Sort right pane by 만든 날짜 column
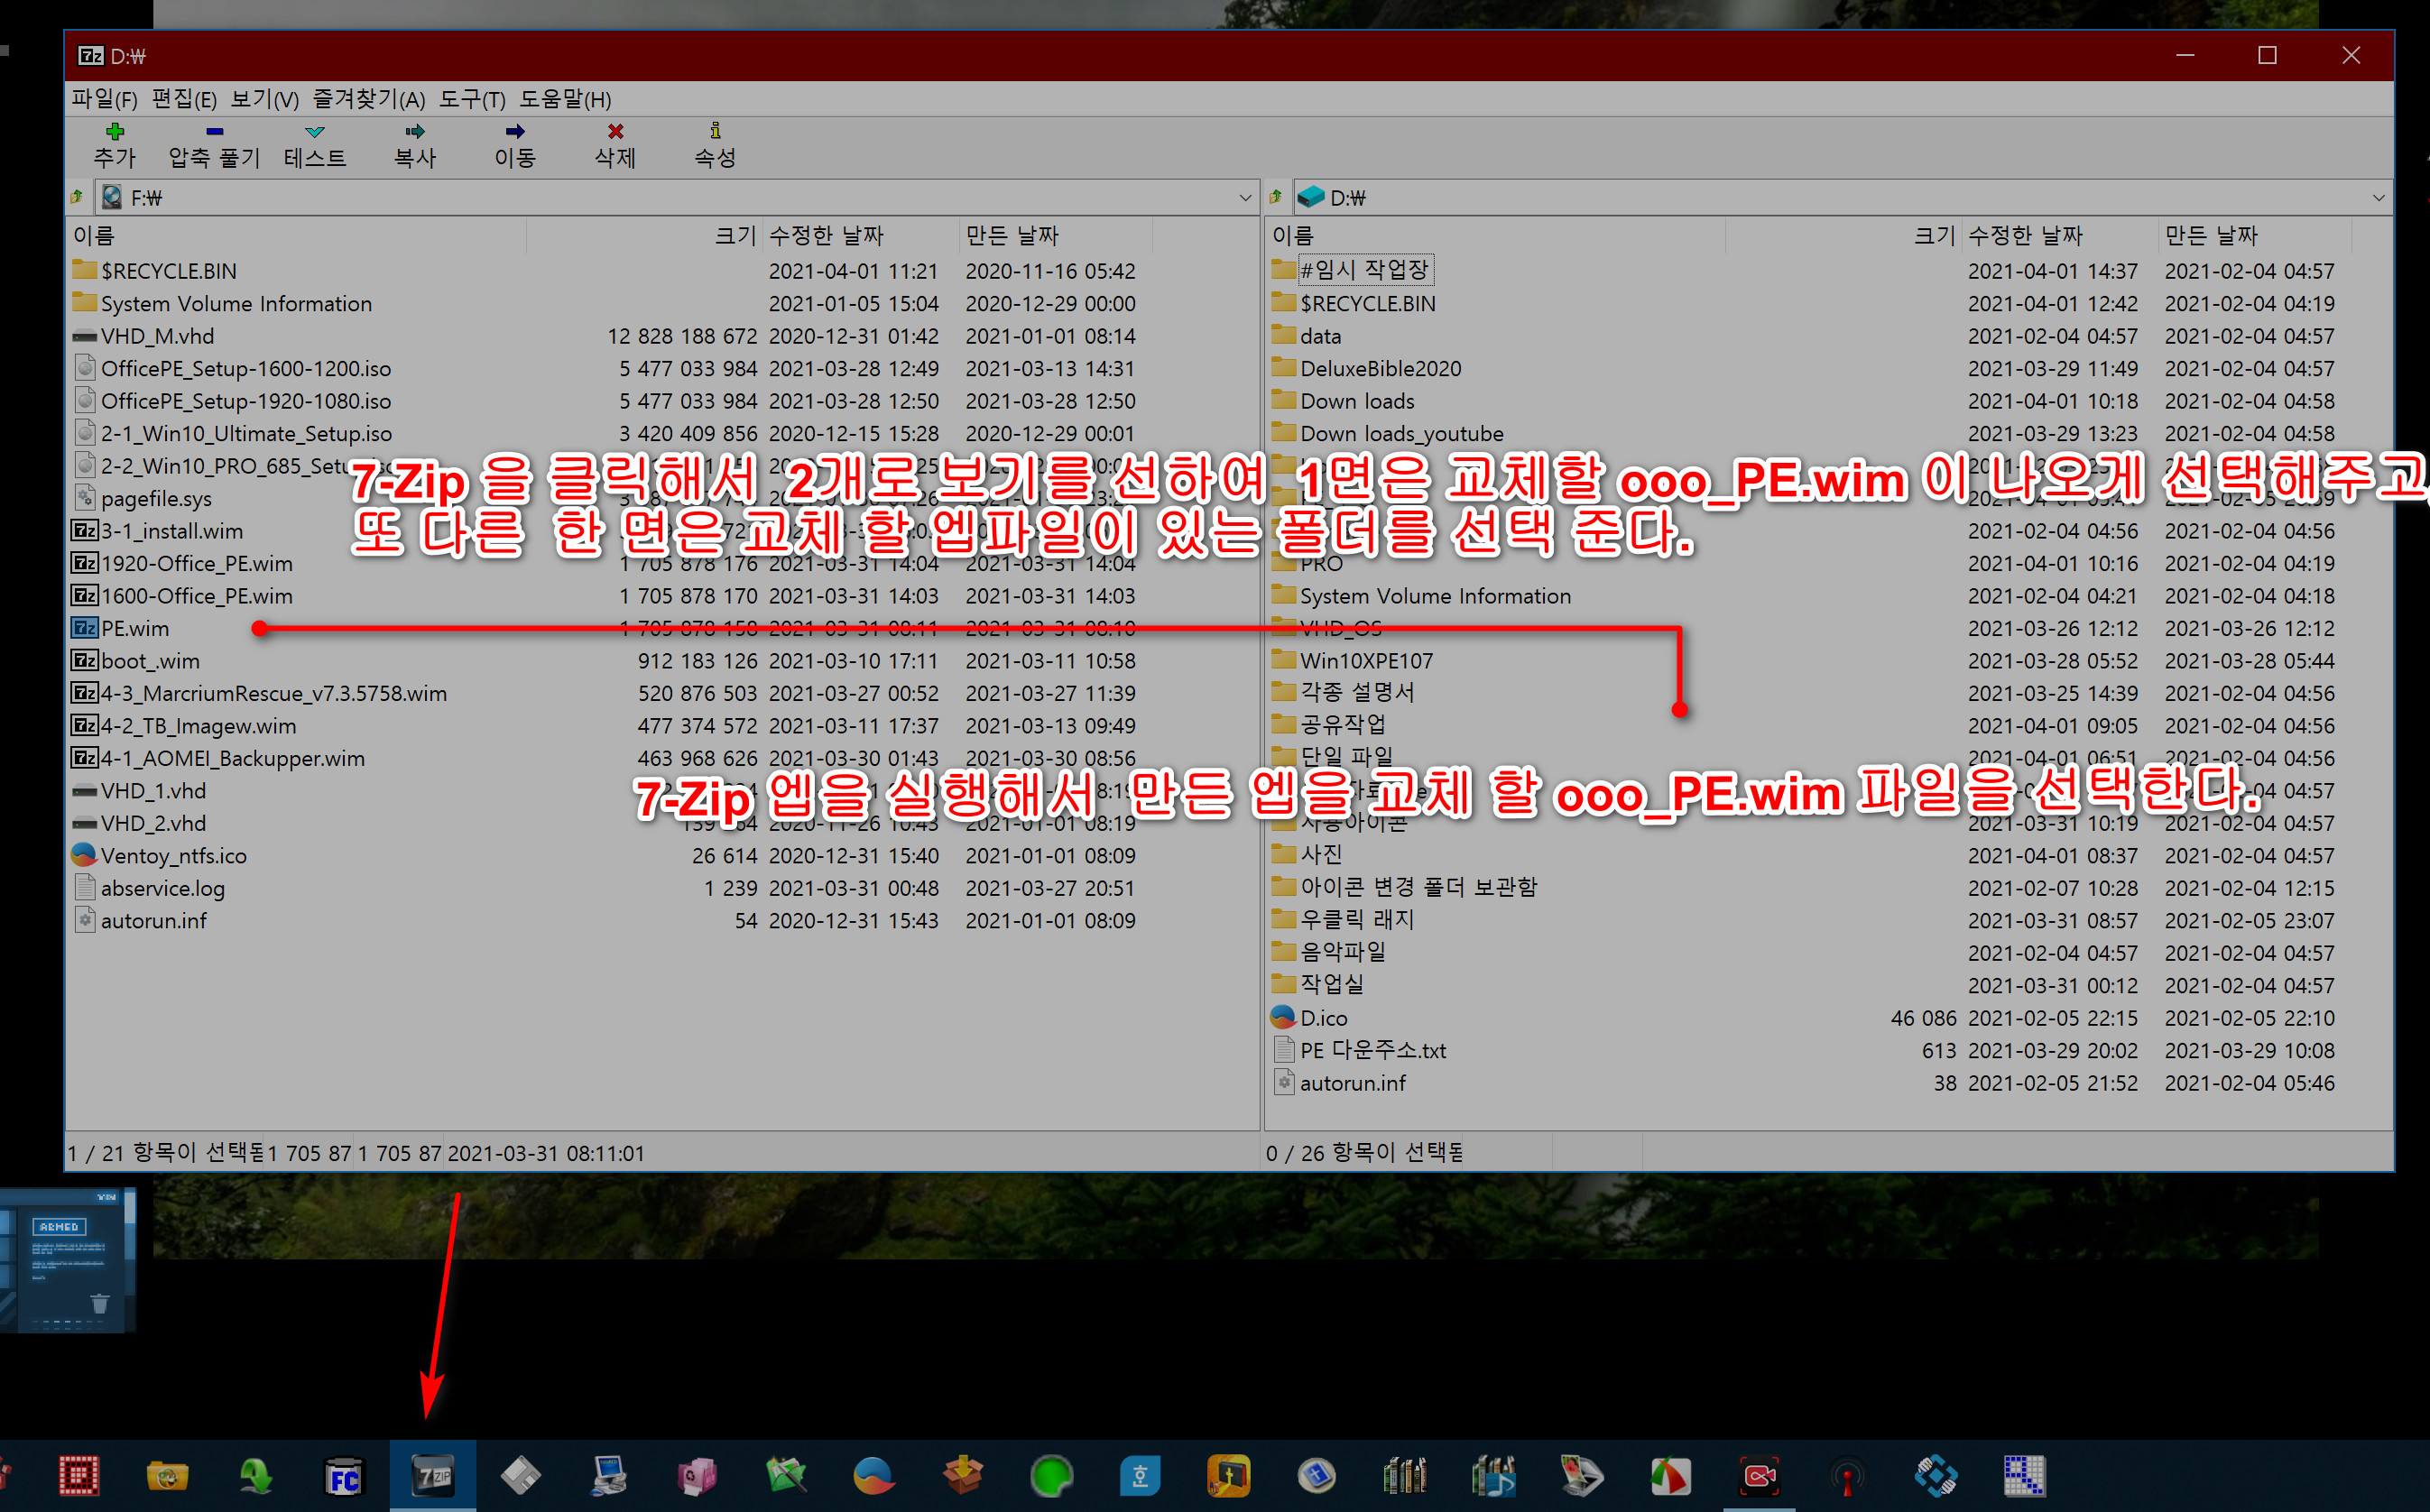This screenshot has width=2430, height=1512. [x=2254, y=235]
